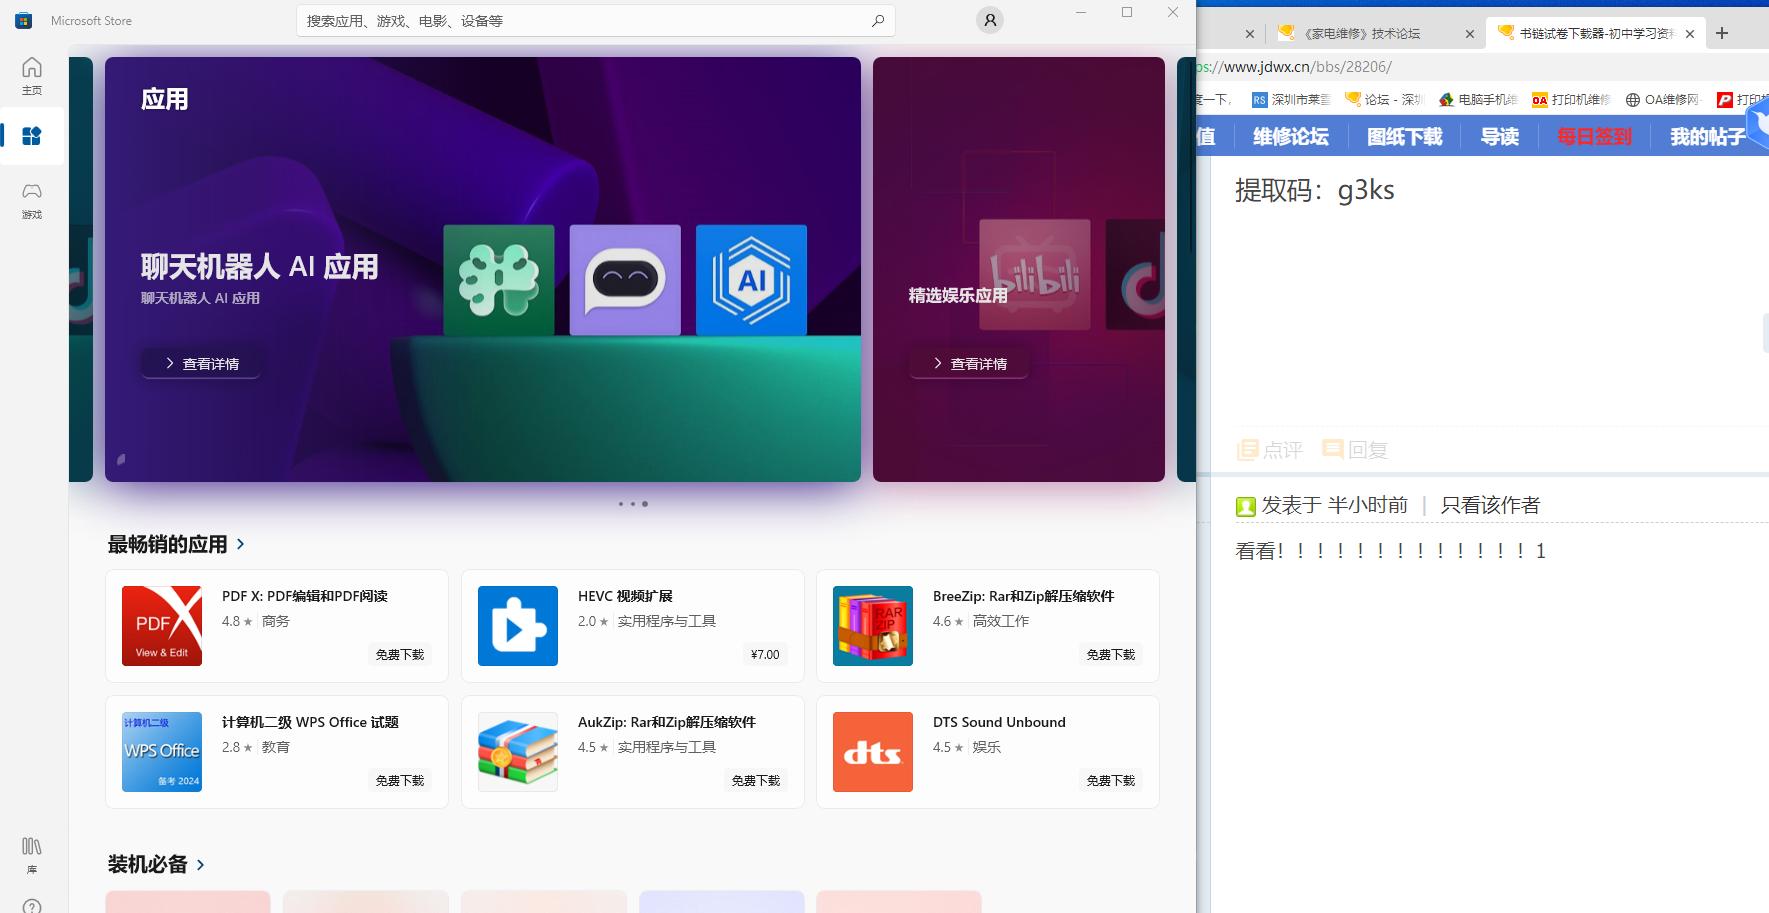Click the 精选娱乐应用 banner title

(x=957, y=295)
